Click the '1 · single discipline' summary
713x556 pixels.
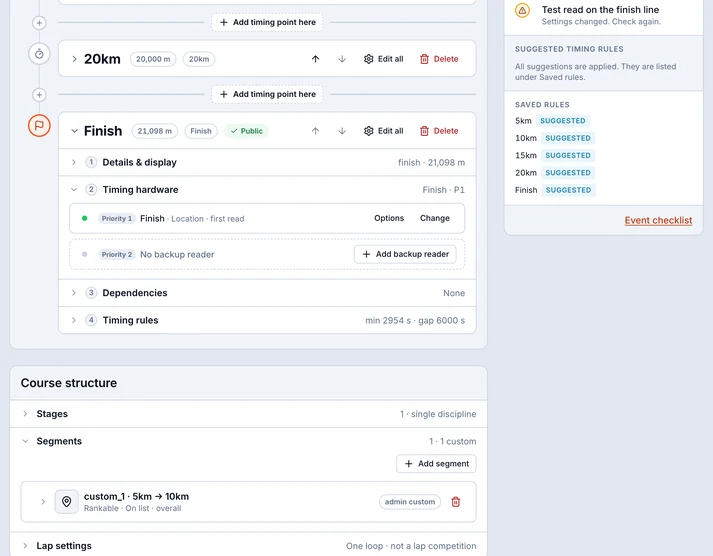pyautogui.click(x=438, y=414)
